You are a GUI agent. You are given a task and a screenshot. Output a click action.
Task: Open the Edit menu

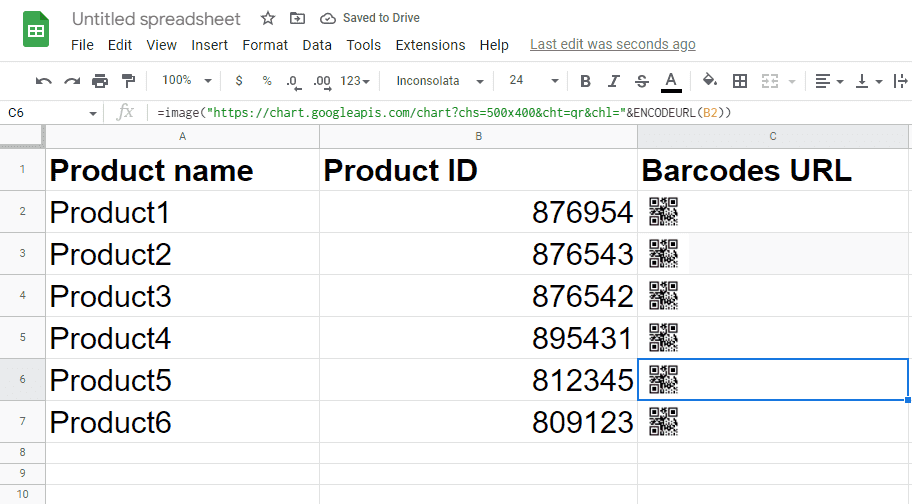[x=120, y=45]
